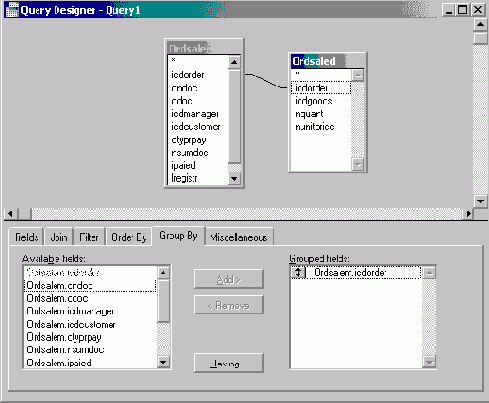Close the Query Designer window
489x403 pixels.
click(x=478, y=10)
